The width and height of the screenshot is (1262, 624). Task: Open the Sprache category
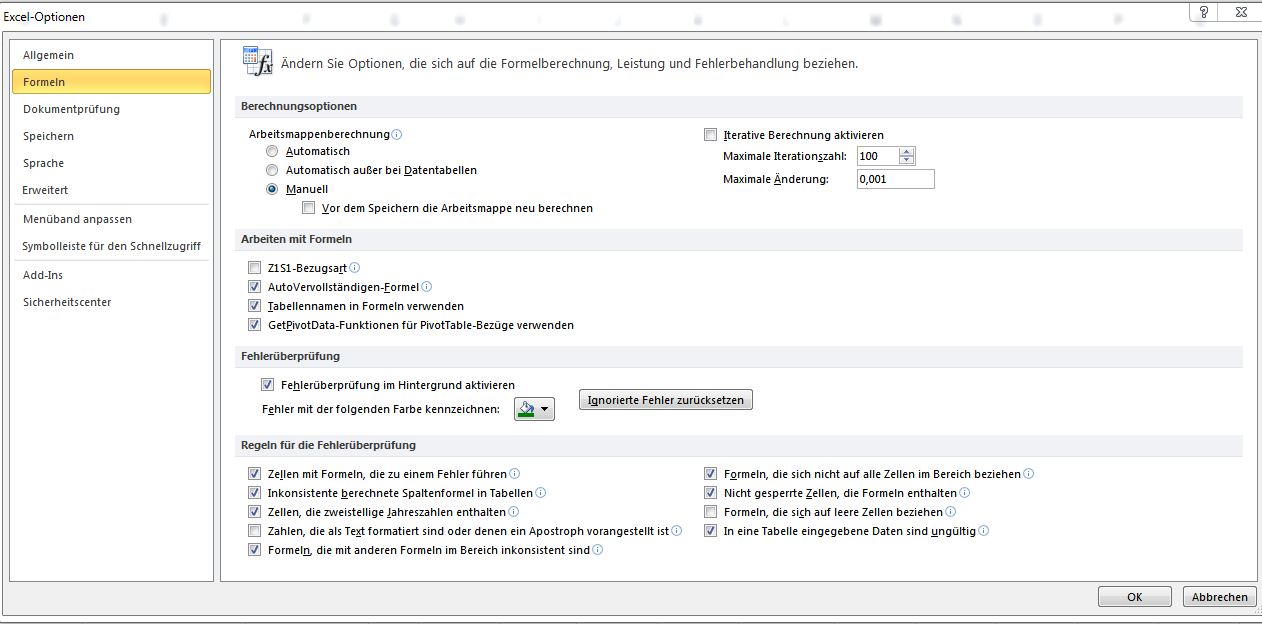(111, 163)
